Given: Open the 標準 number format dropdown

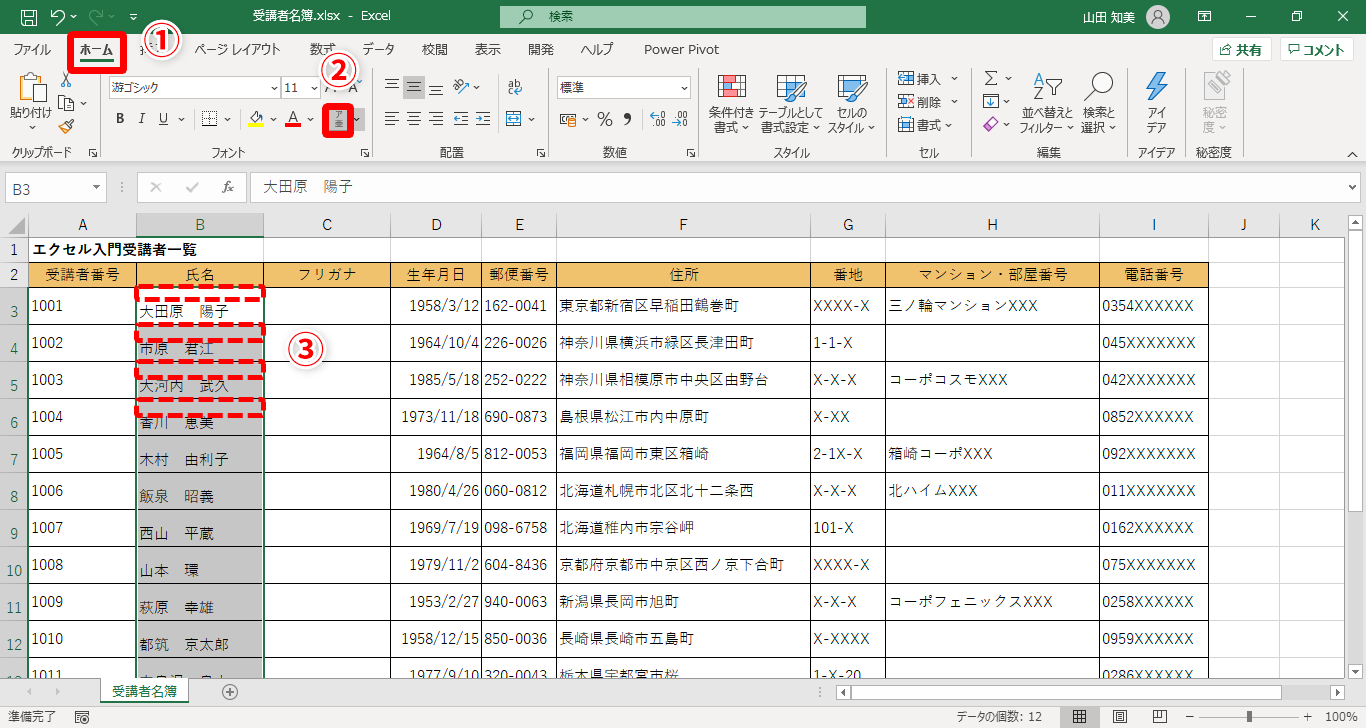Looking at the screenshot, I should pyautogui.click(x=683, y=87).
